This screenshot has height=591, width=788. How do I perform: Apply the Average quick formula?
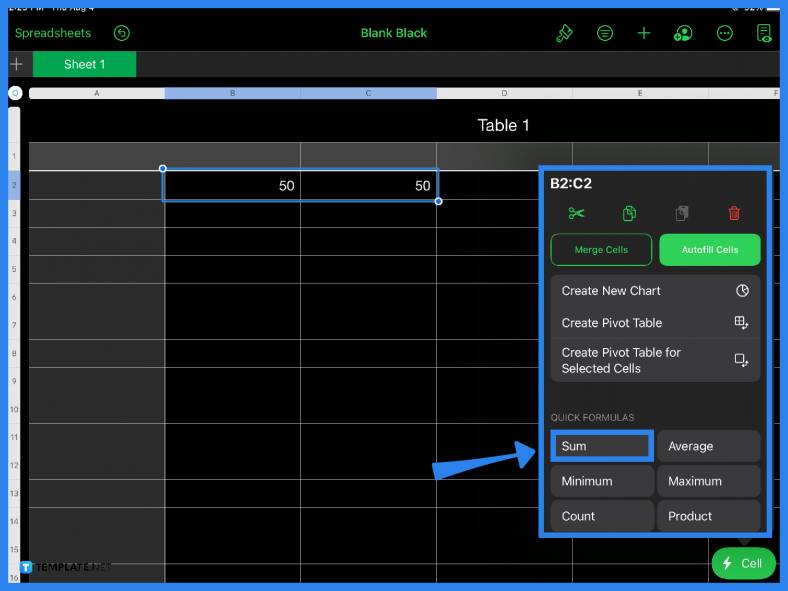(x=708, y=446)
